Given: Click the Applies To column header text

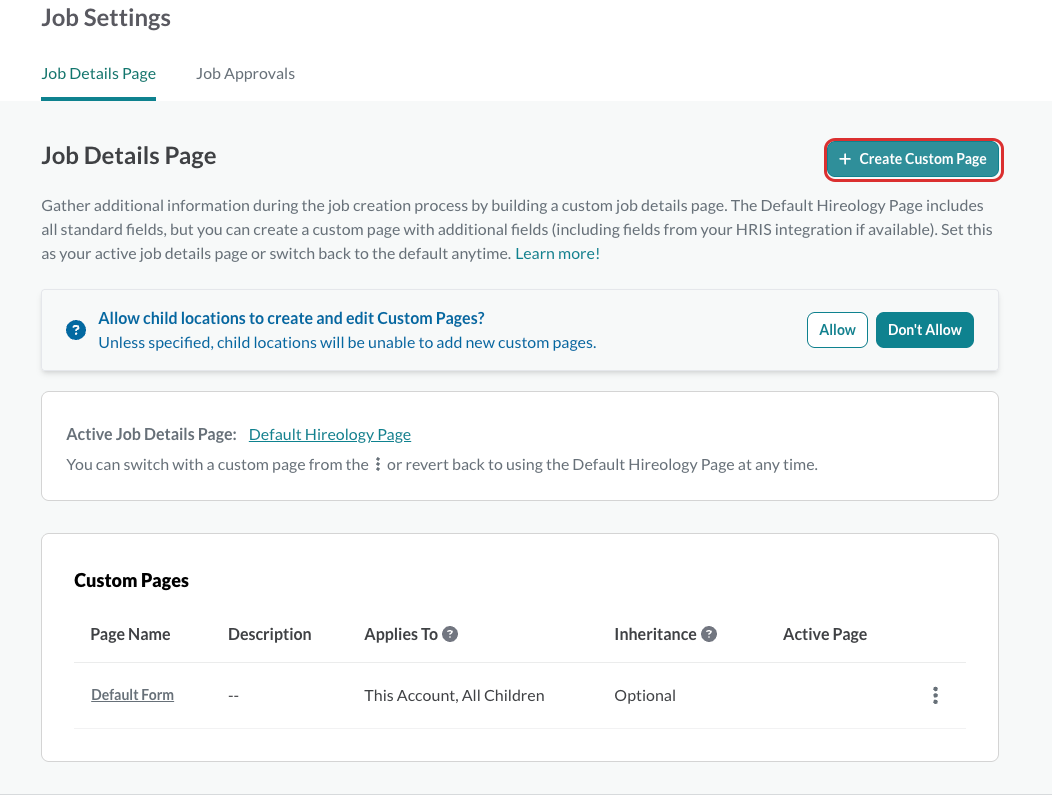Looking at the screenshot, I should point(401,634).
